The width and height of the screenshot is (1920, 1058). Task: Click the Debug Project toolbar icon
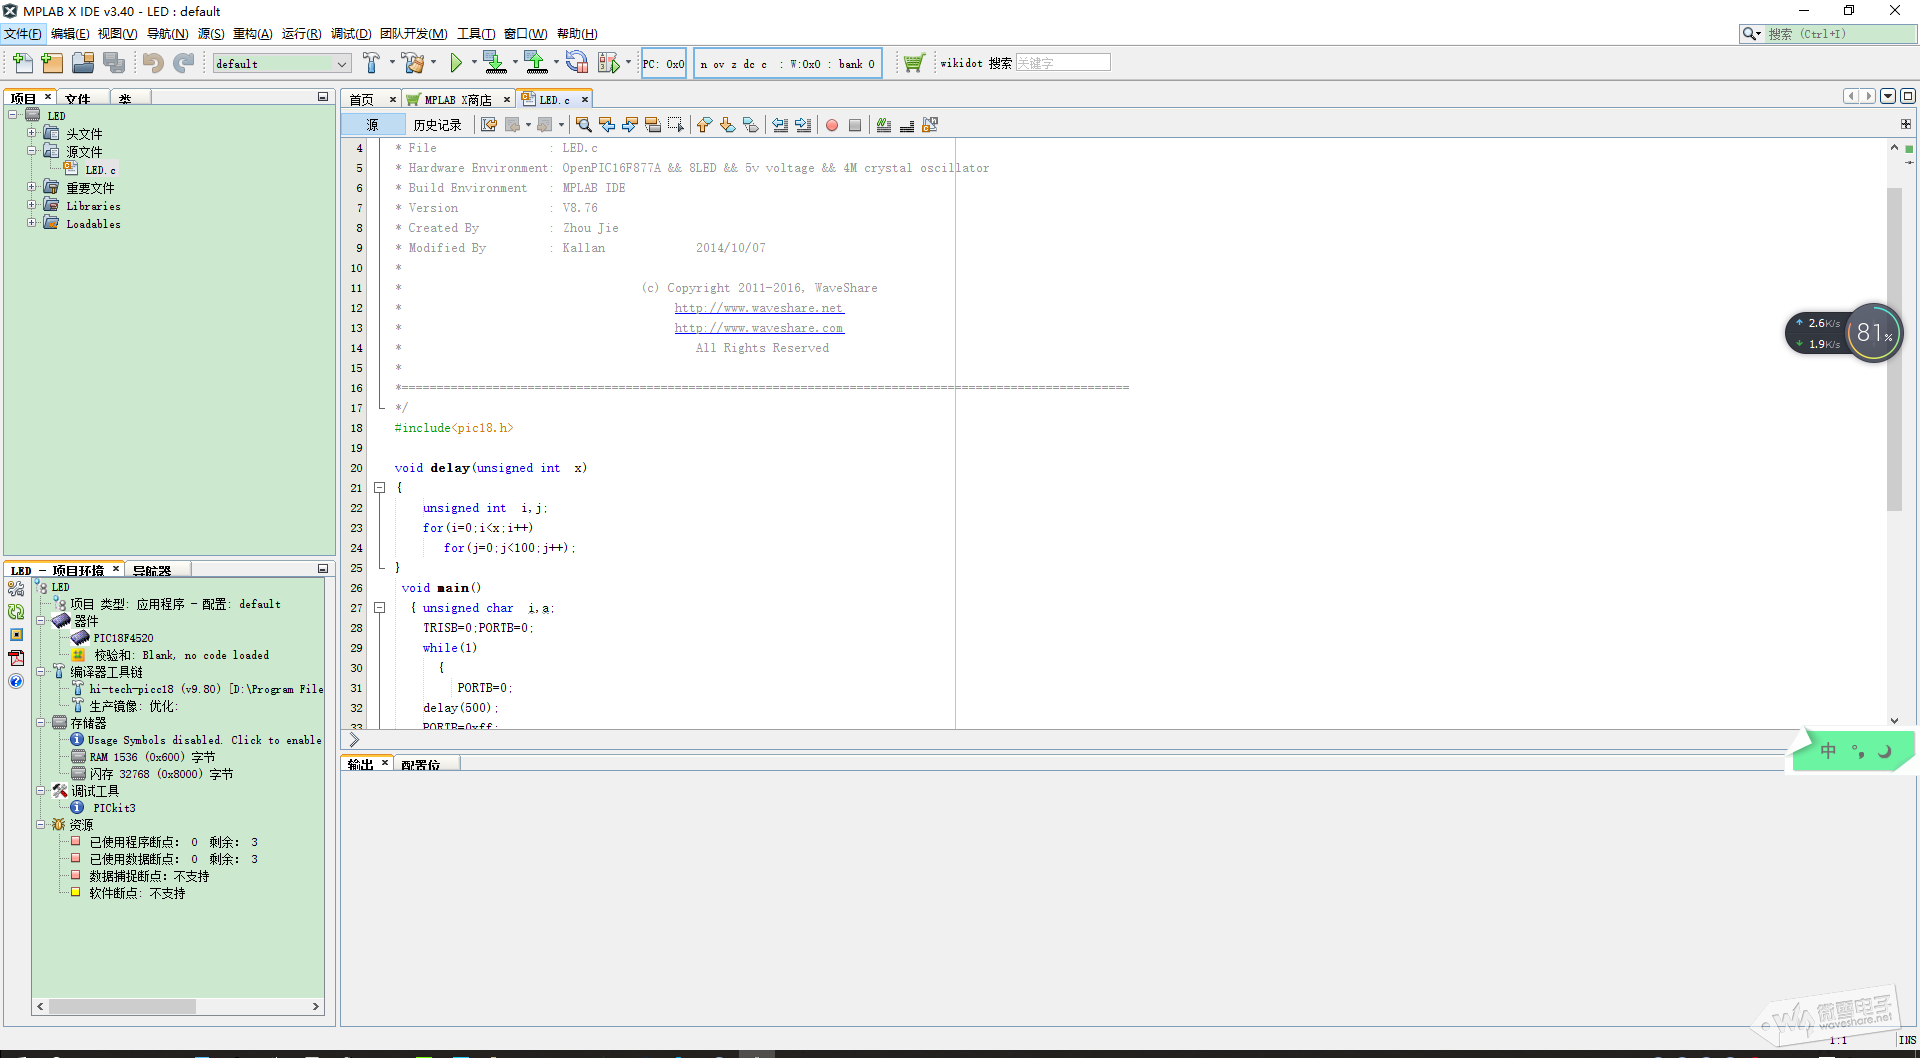609,63
